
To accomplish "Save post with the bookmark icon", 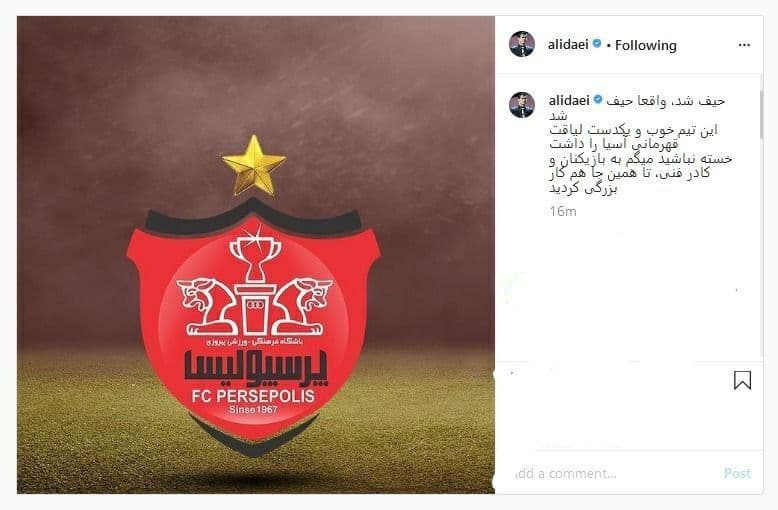I will [x=742, y=381].
